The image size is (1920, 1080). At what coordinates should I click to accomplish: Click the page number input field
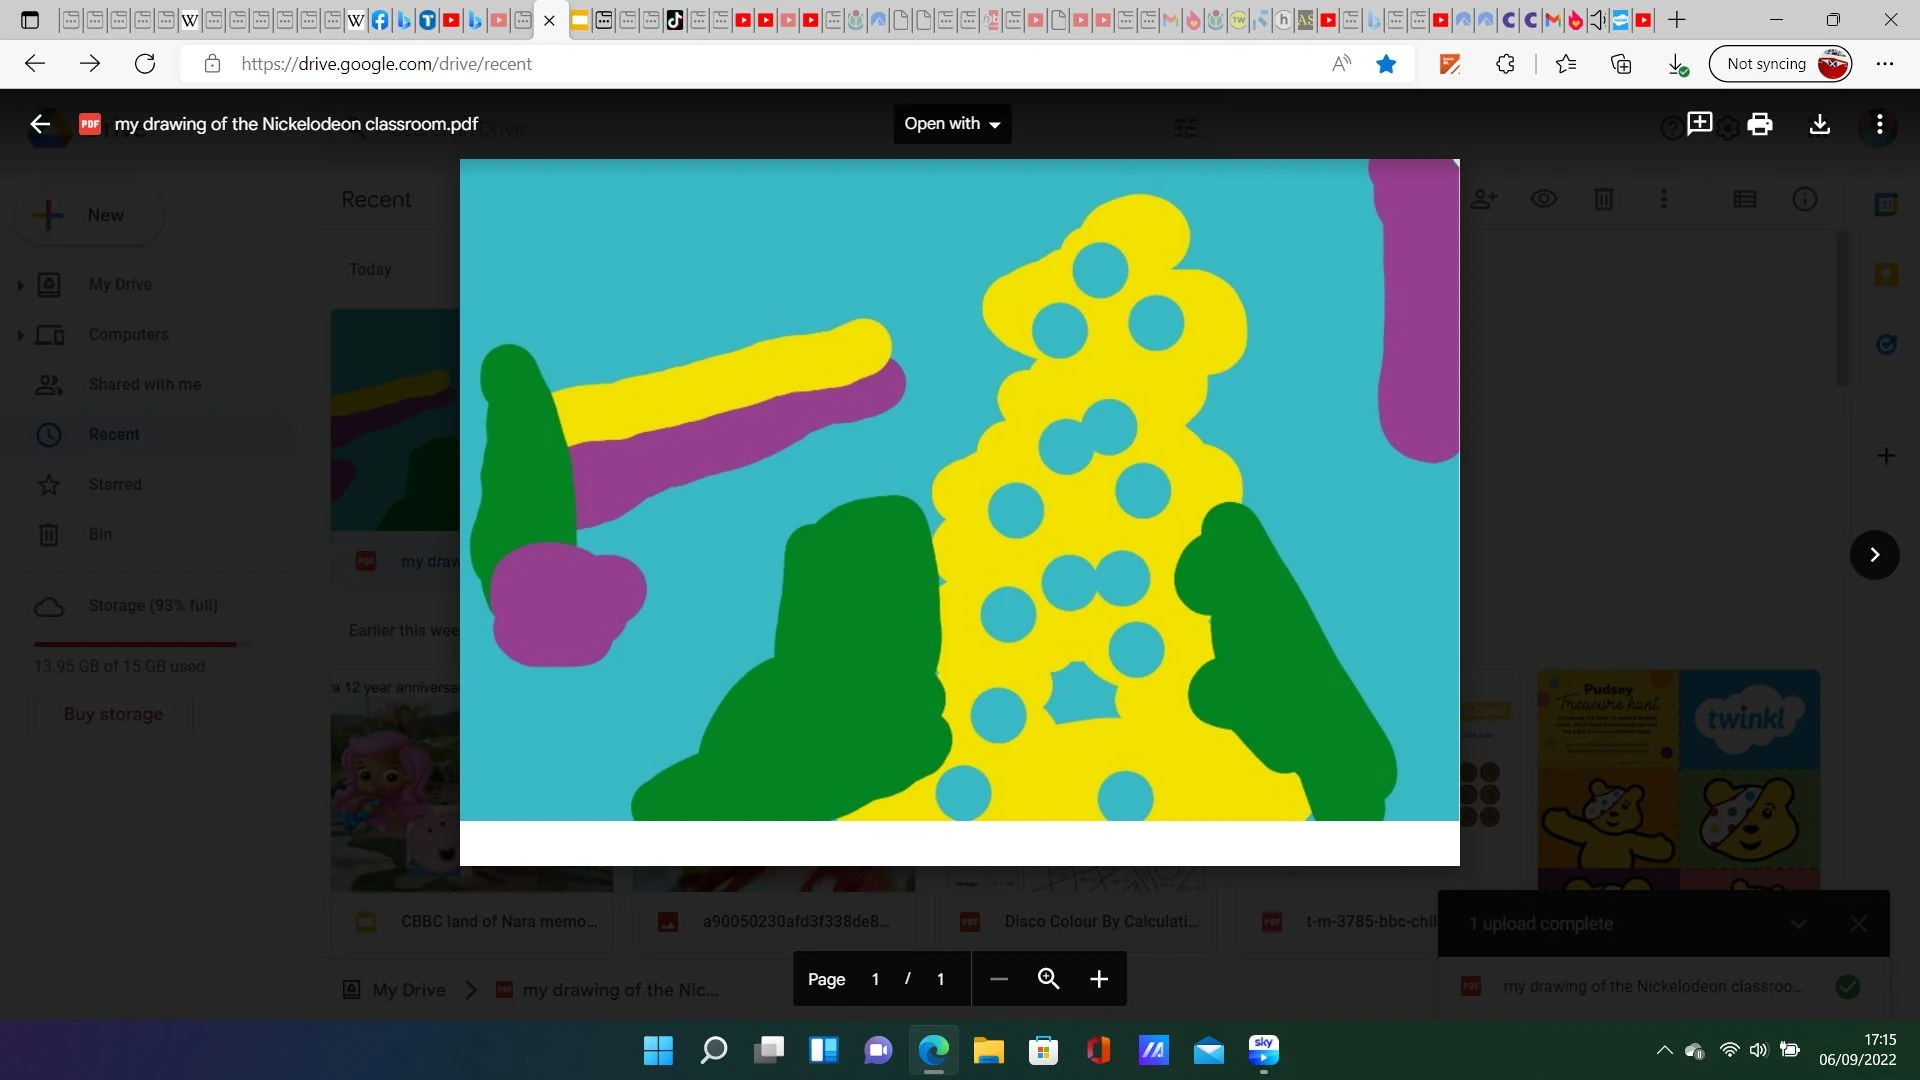(x=875, y=979)
